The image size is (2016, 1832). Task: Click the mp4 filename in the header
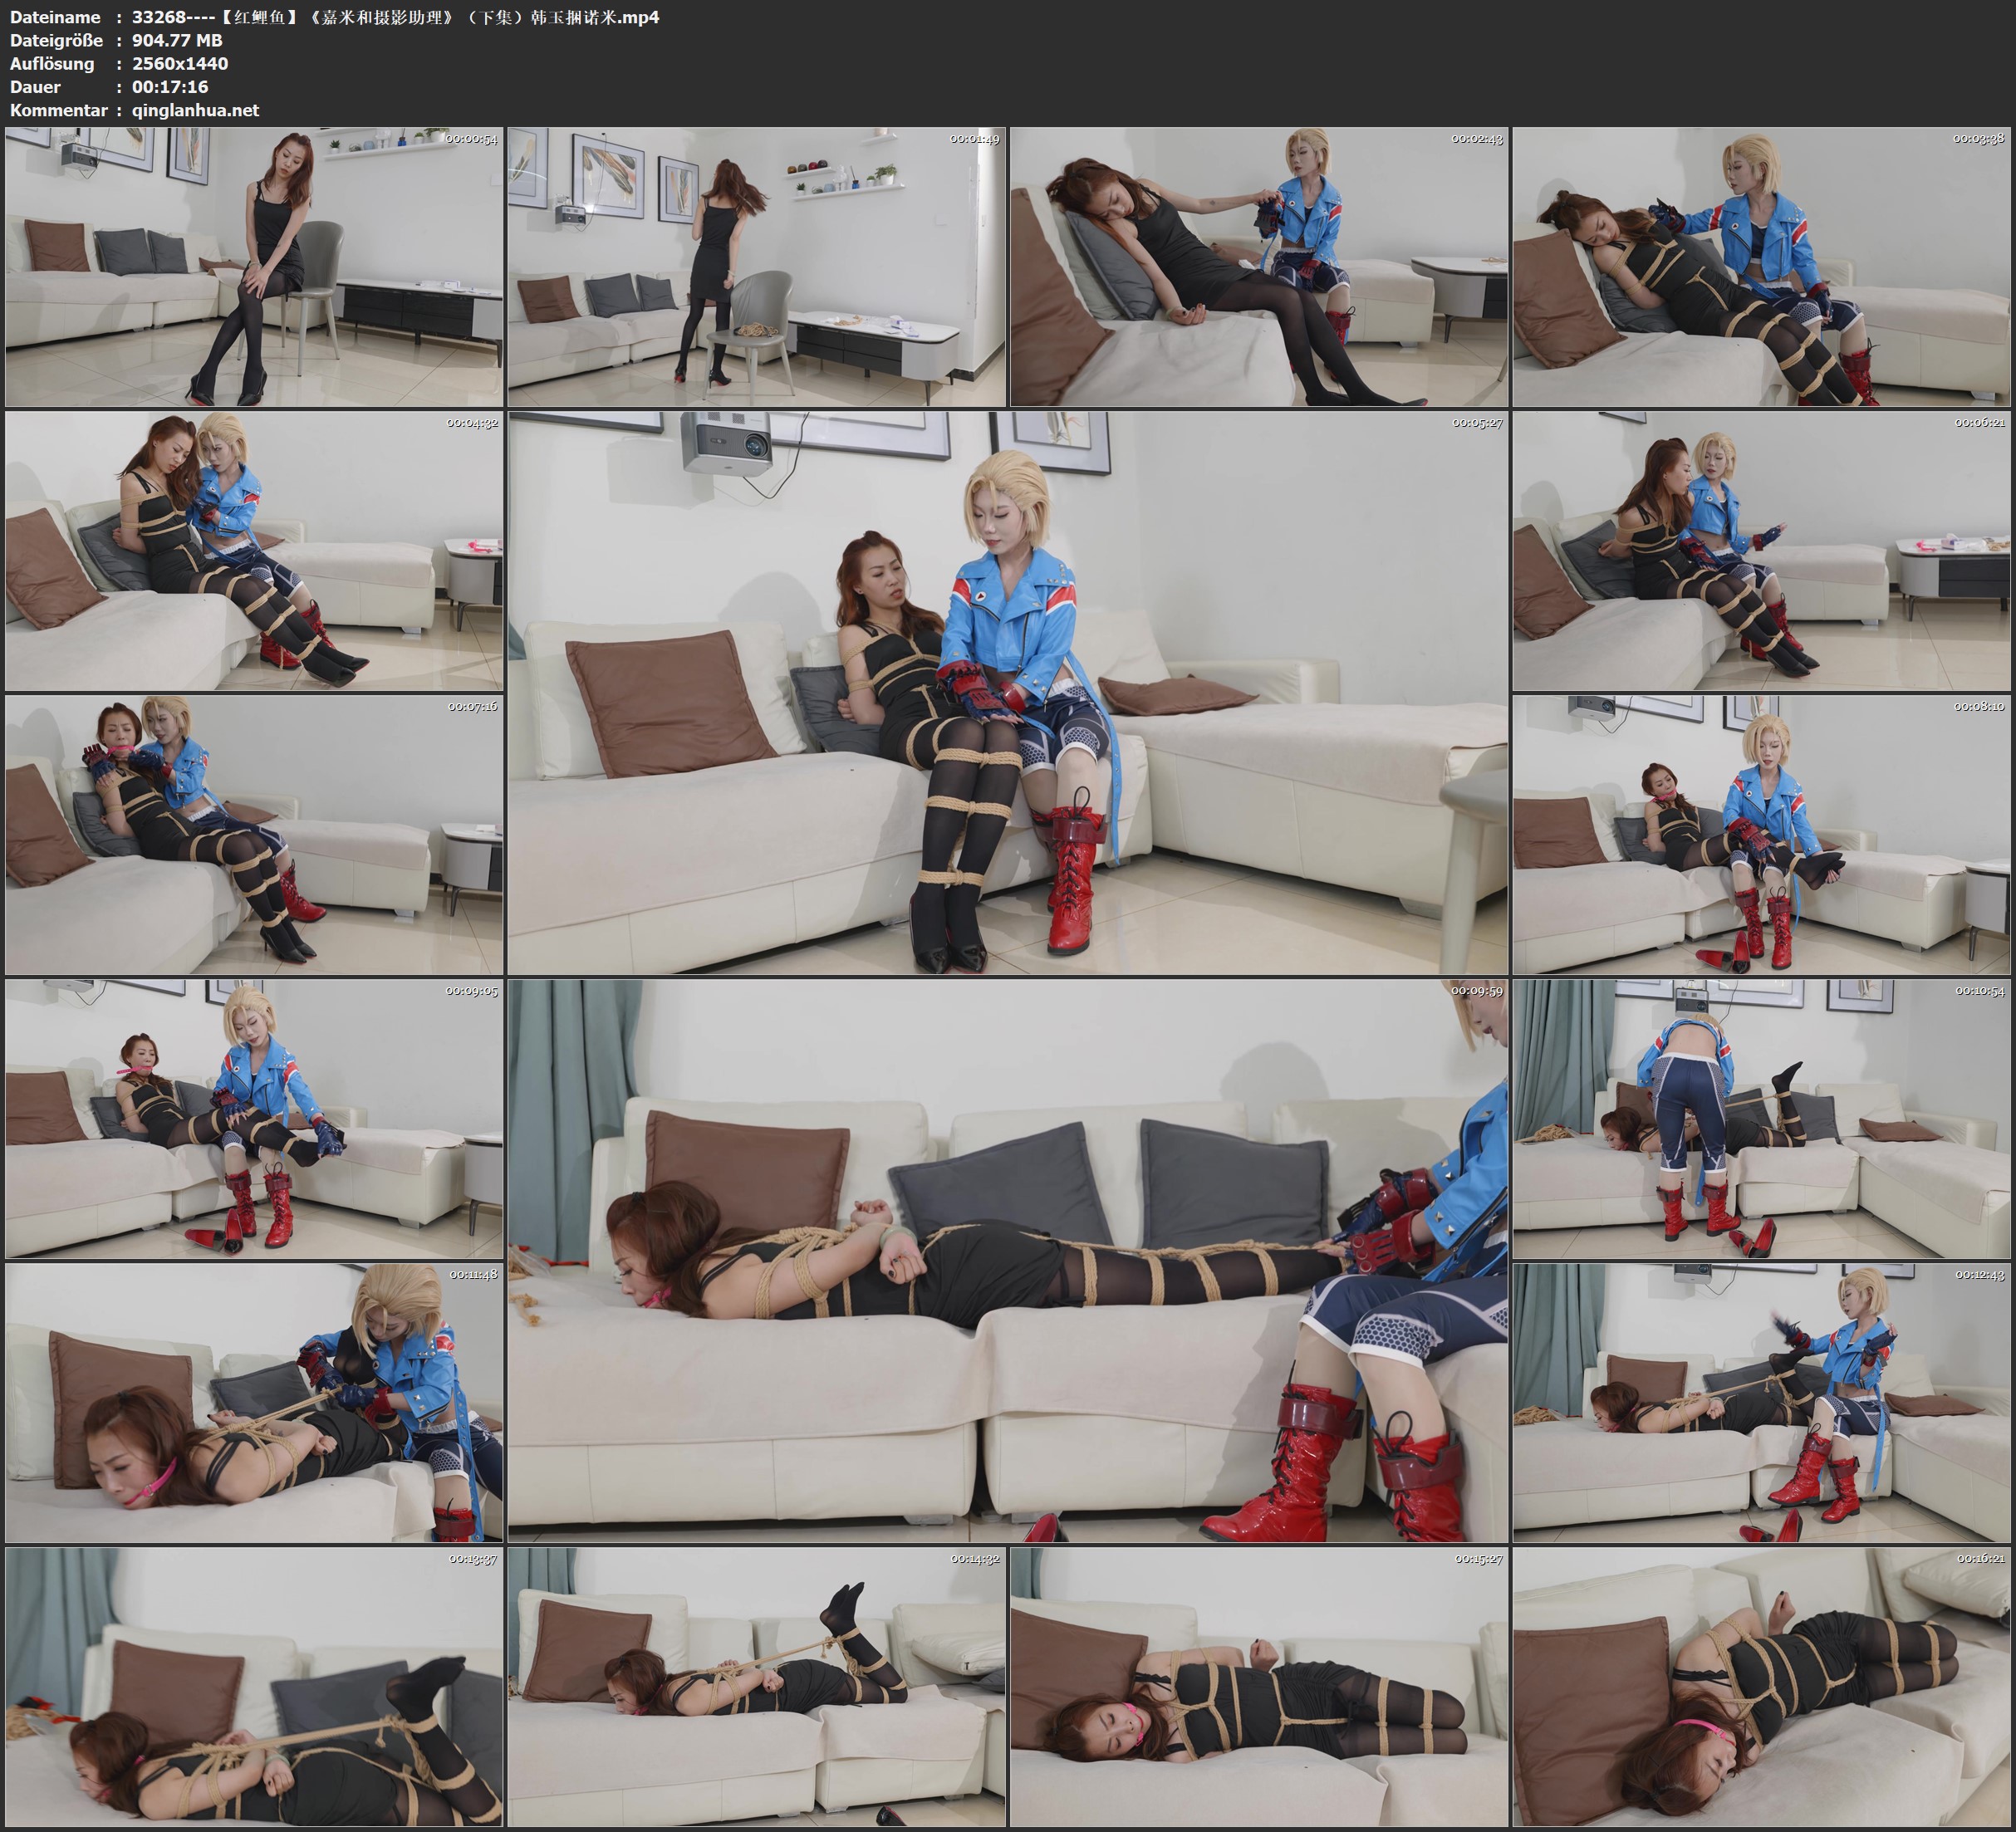tap(395, 17)
